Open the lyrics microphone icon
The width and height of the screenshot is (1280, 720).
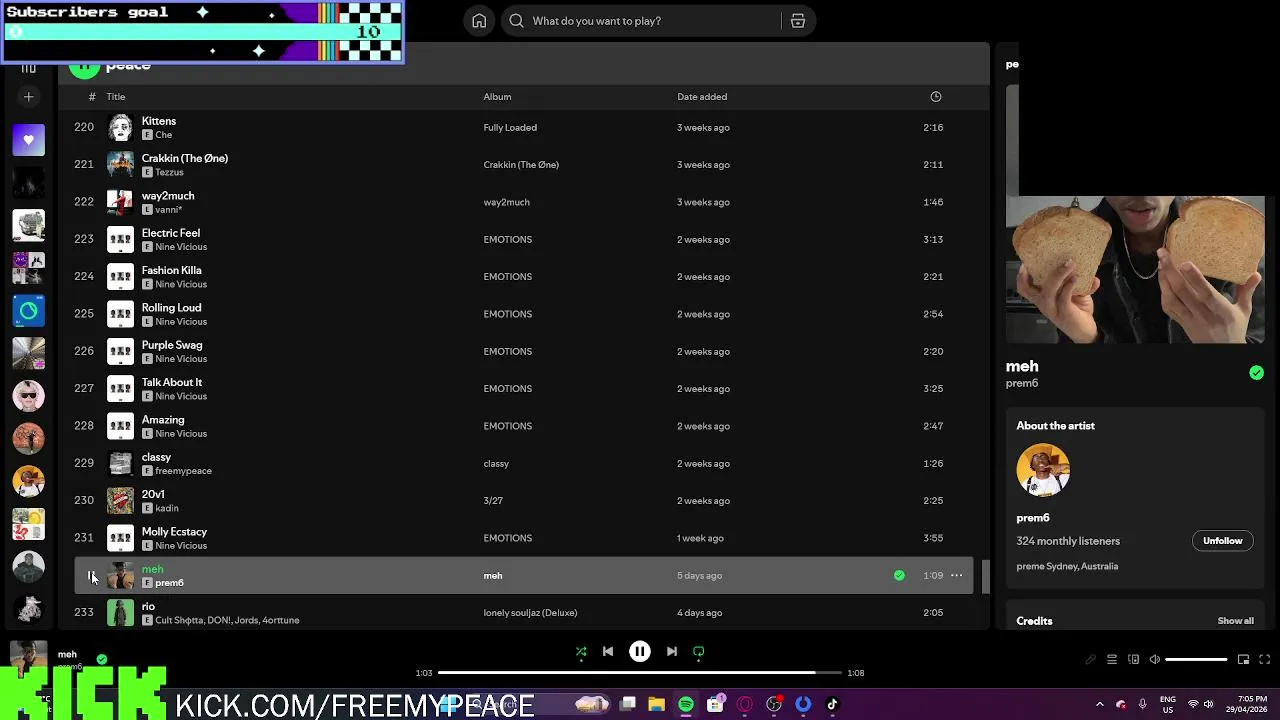(1091, 660)
